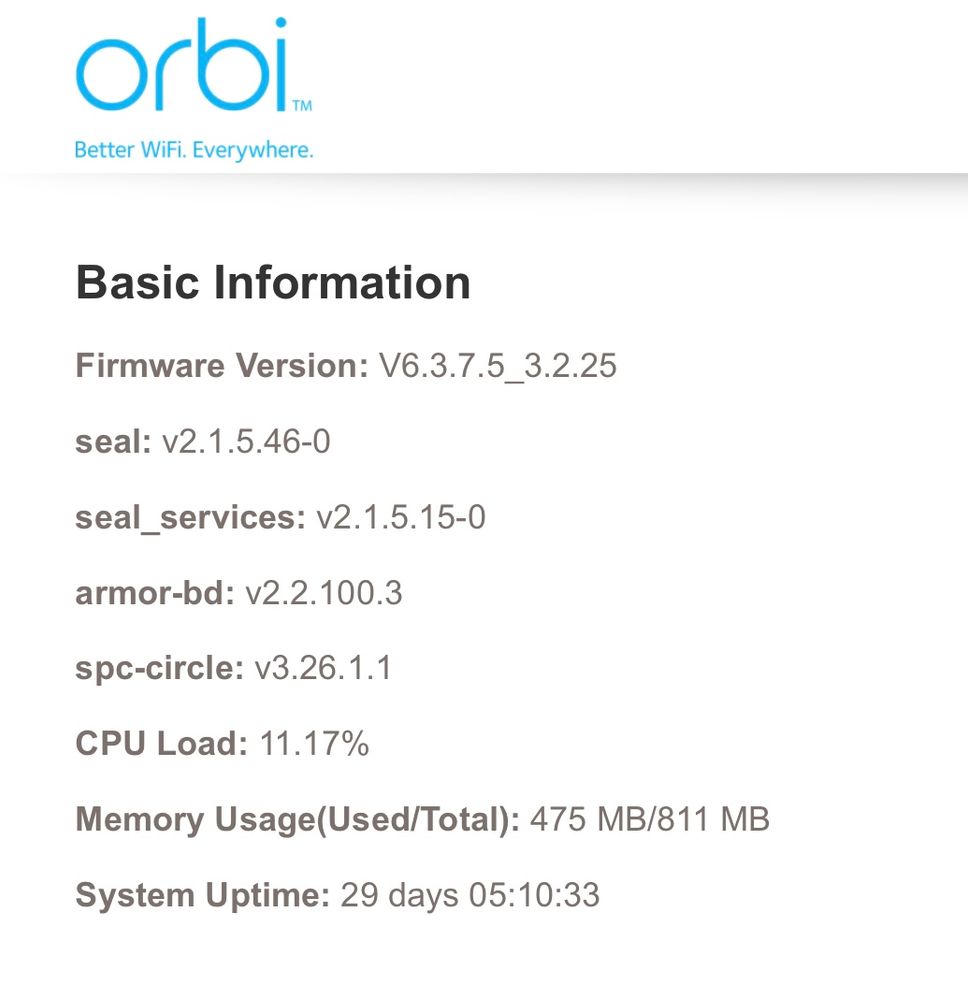Click the System Uptime label
968x999 pixels.
[202, 895]
